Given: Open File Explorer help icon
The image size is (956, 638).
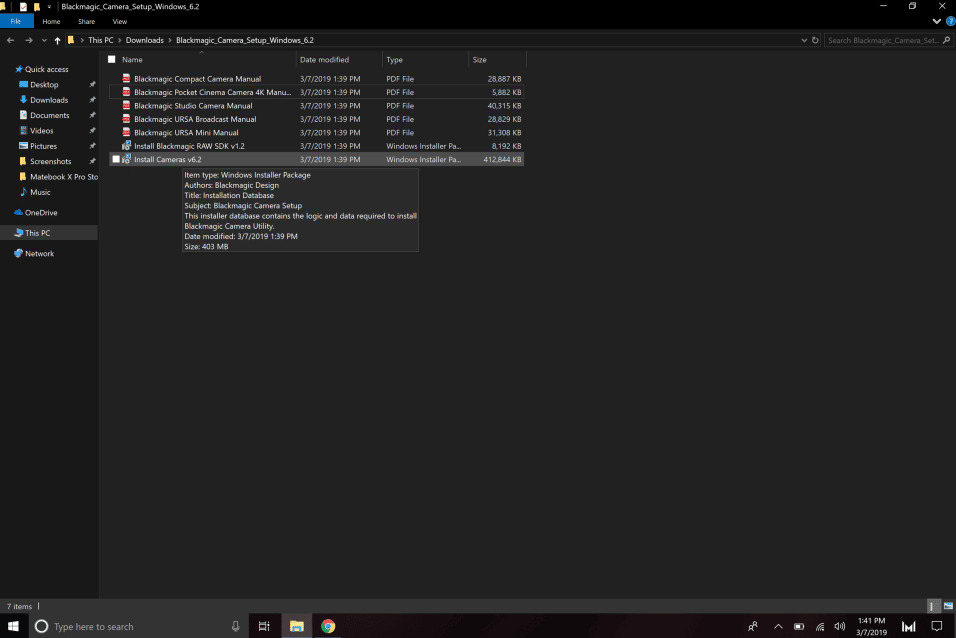Looking at the screenshot, I should click(951, 21).
